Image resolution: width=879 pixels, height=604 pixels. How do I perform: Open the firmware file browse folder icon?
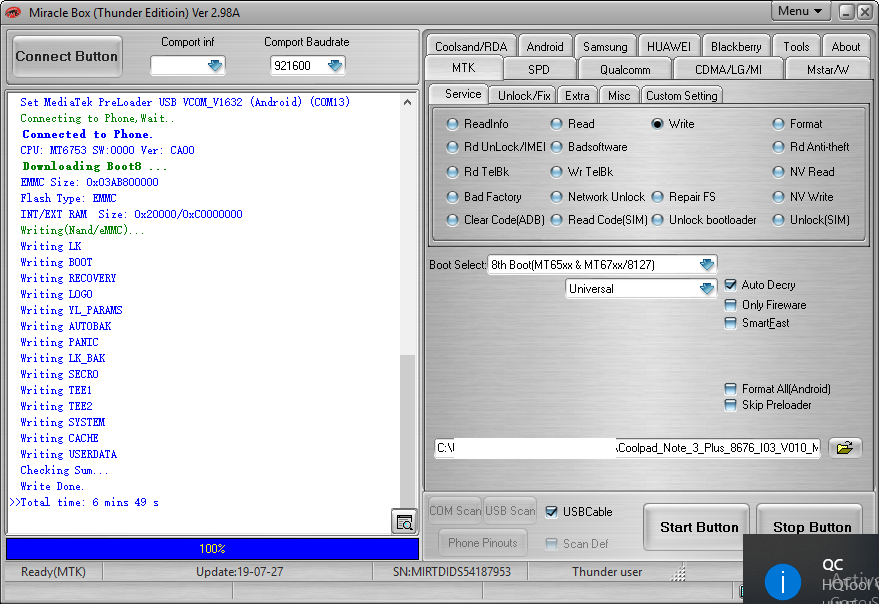pyautogui.click(x=844, y=448)
